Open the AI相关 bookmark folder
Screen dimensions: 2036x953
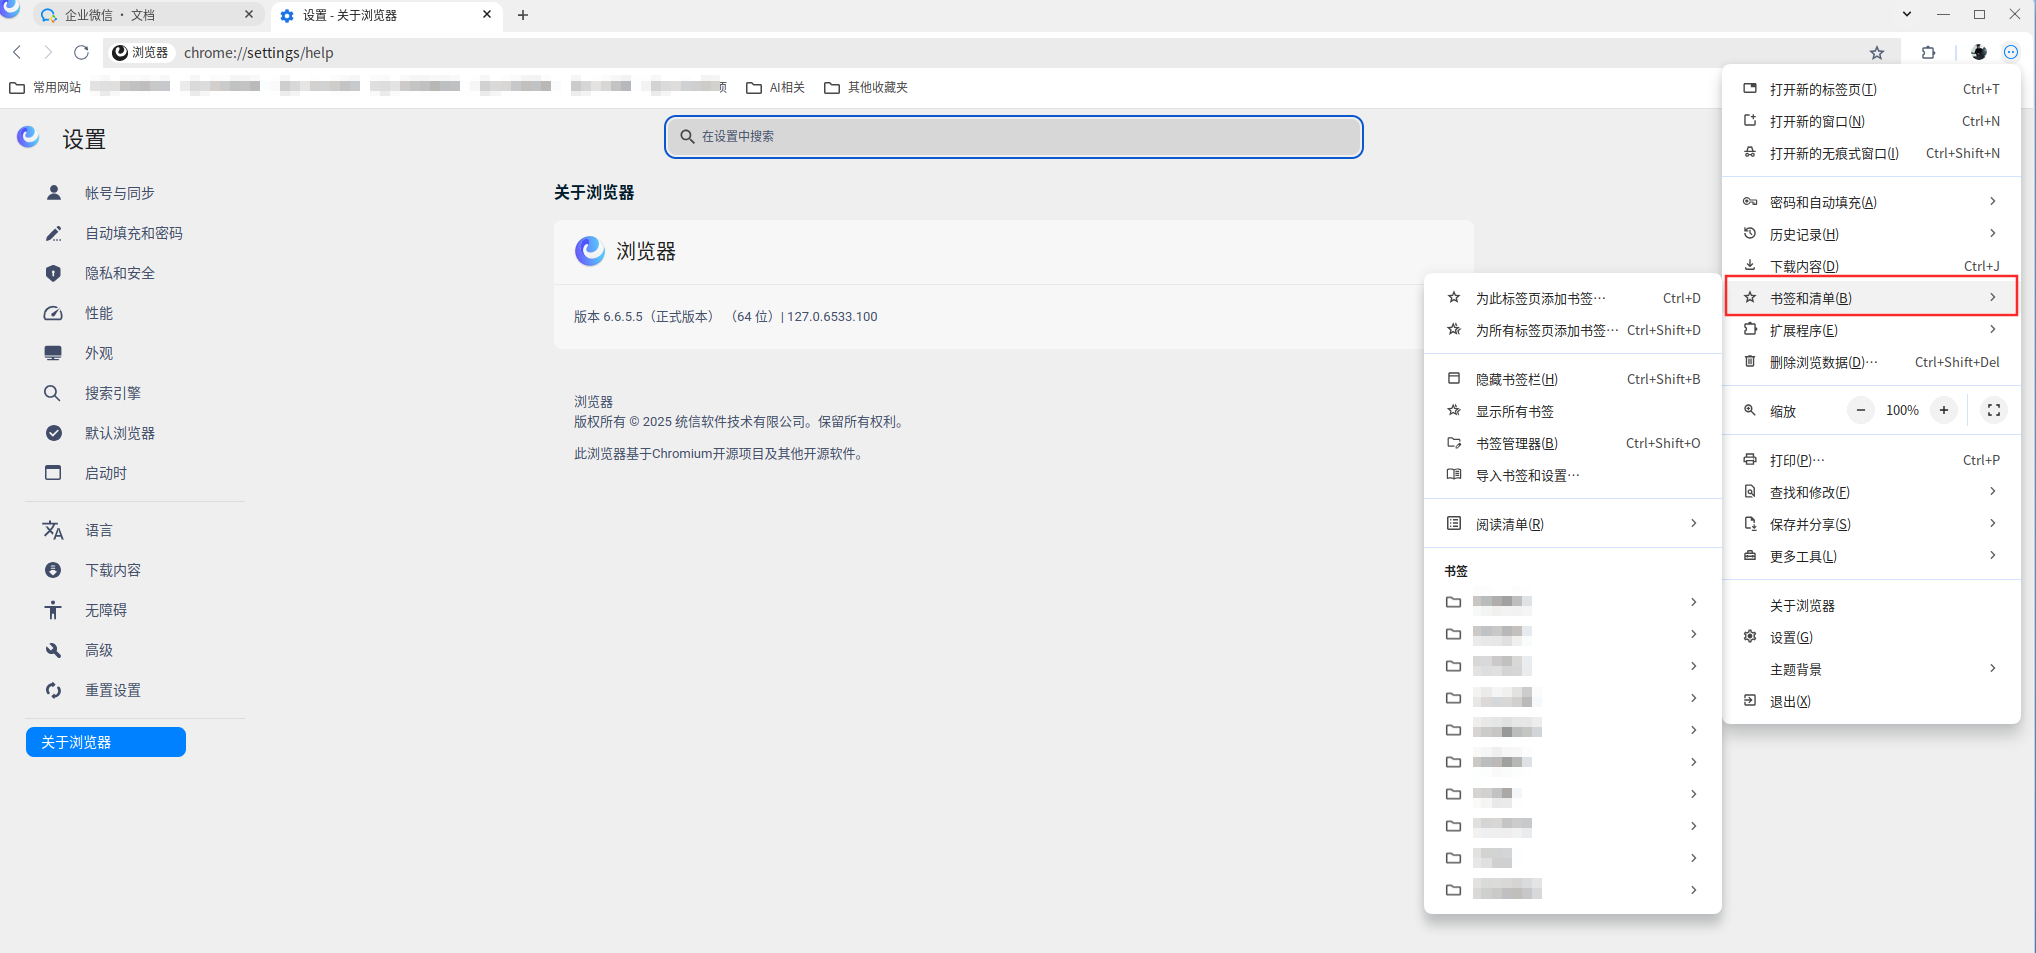pyautogui.click(x=776, y=88)
